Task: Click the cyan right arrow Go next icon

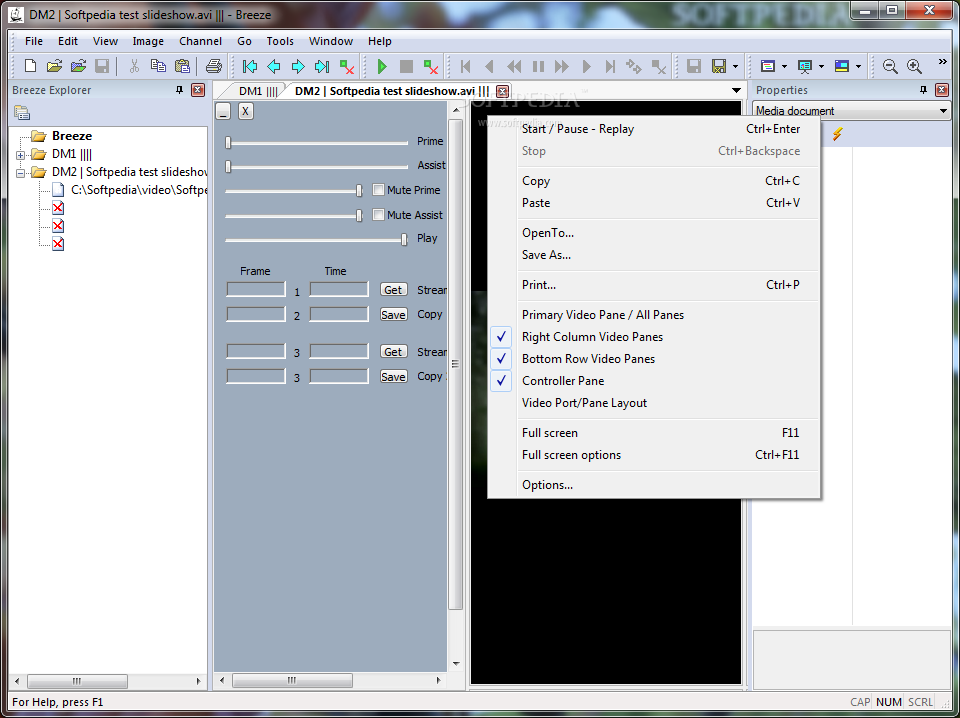Action: point(298,66)
